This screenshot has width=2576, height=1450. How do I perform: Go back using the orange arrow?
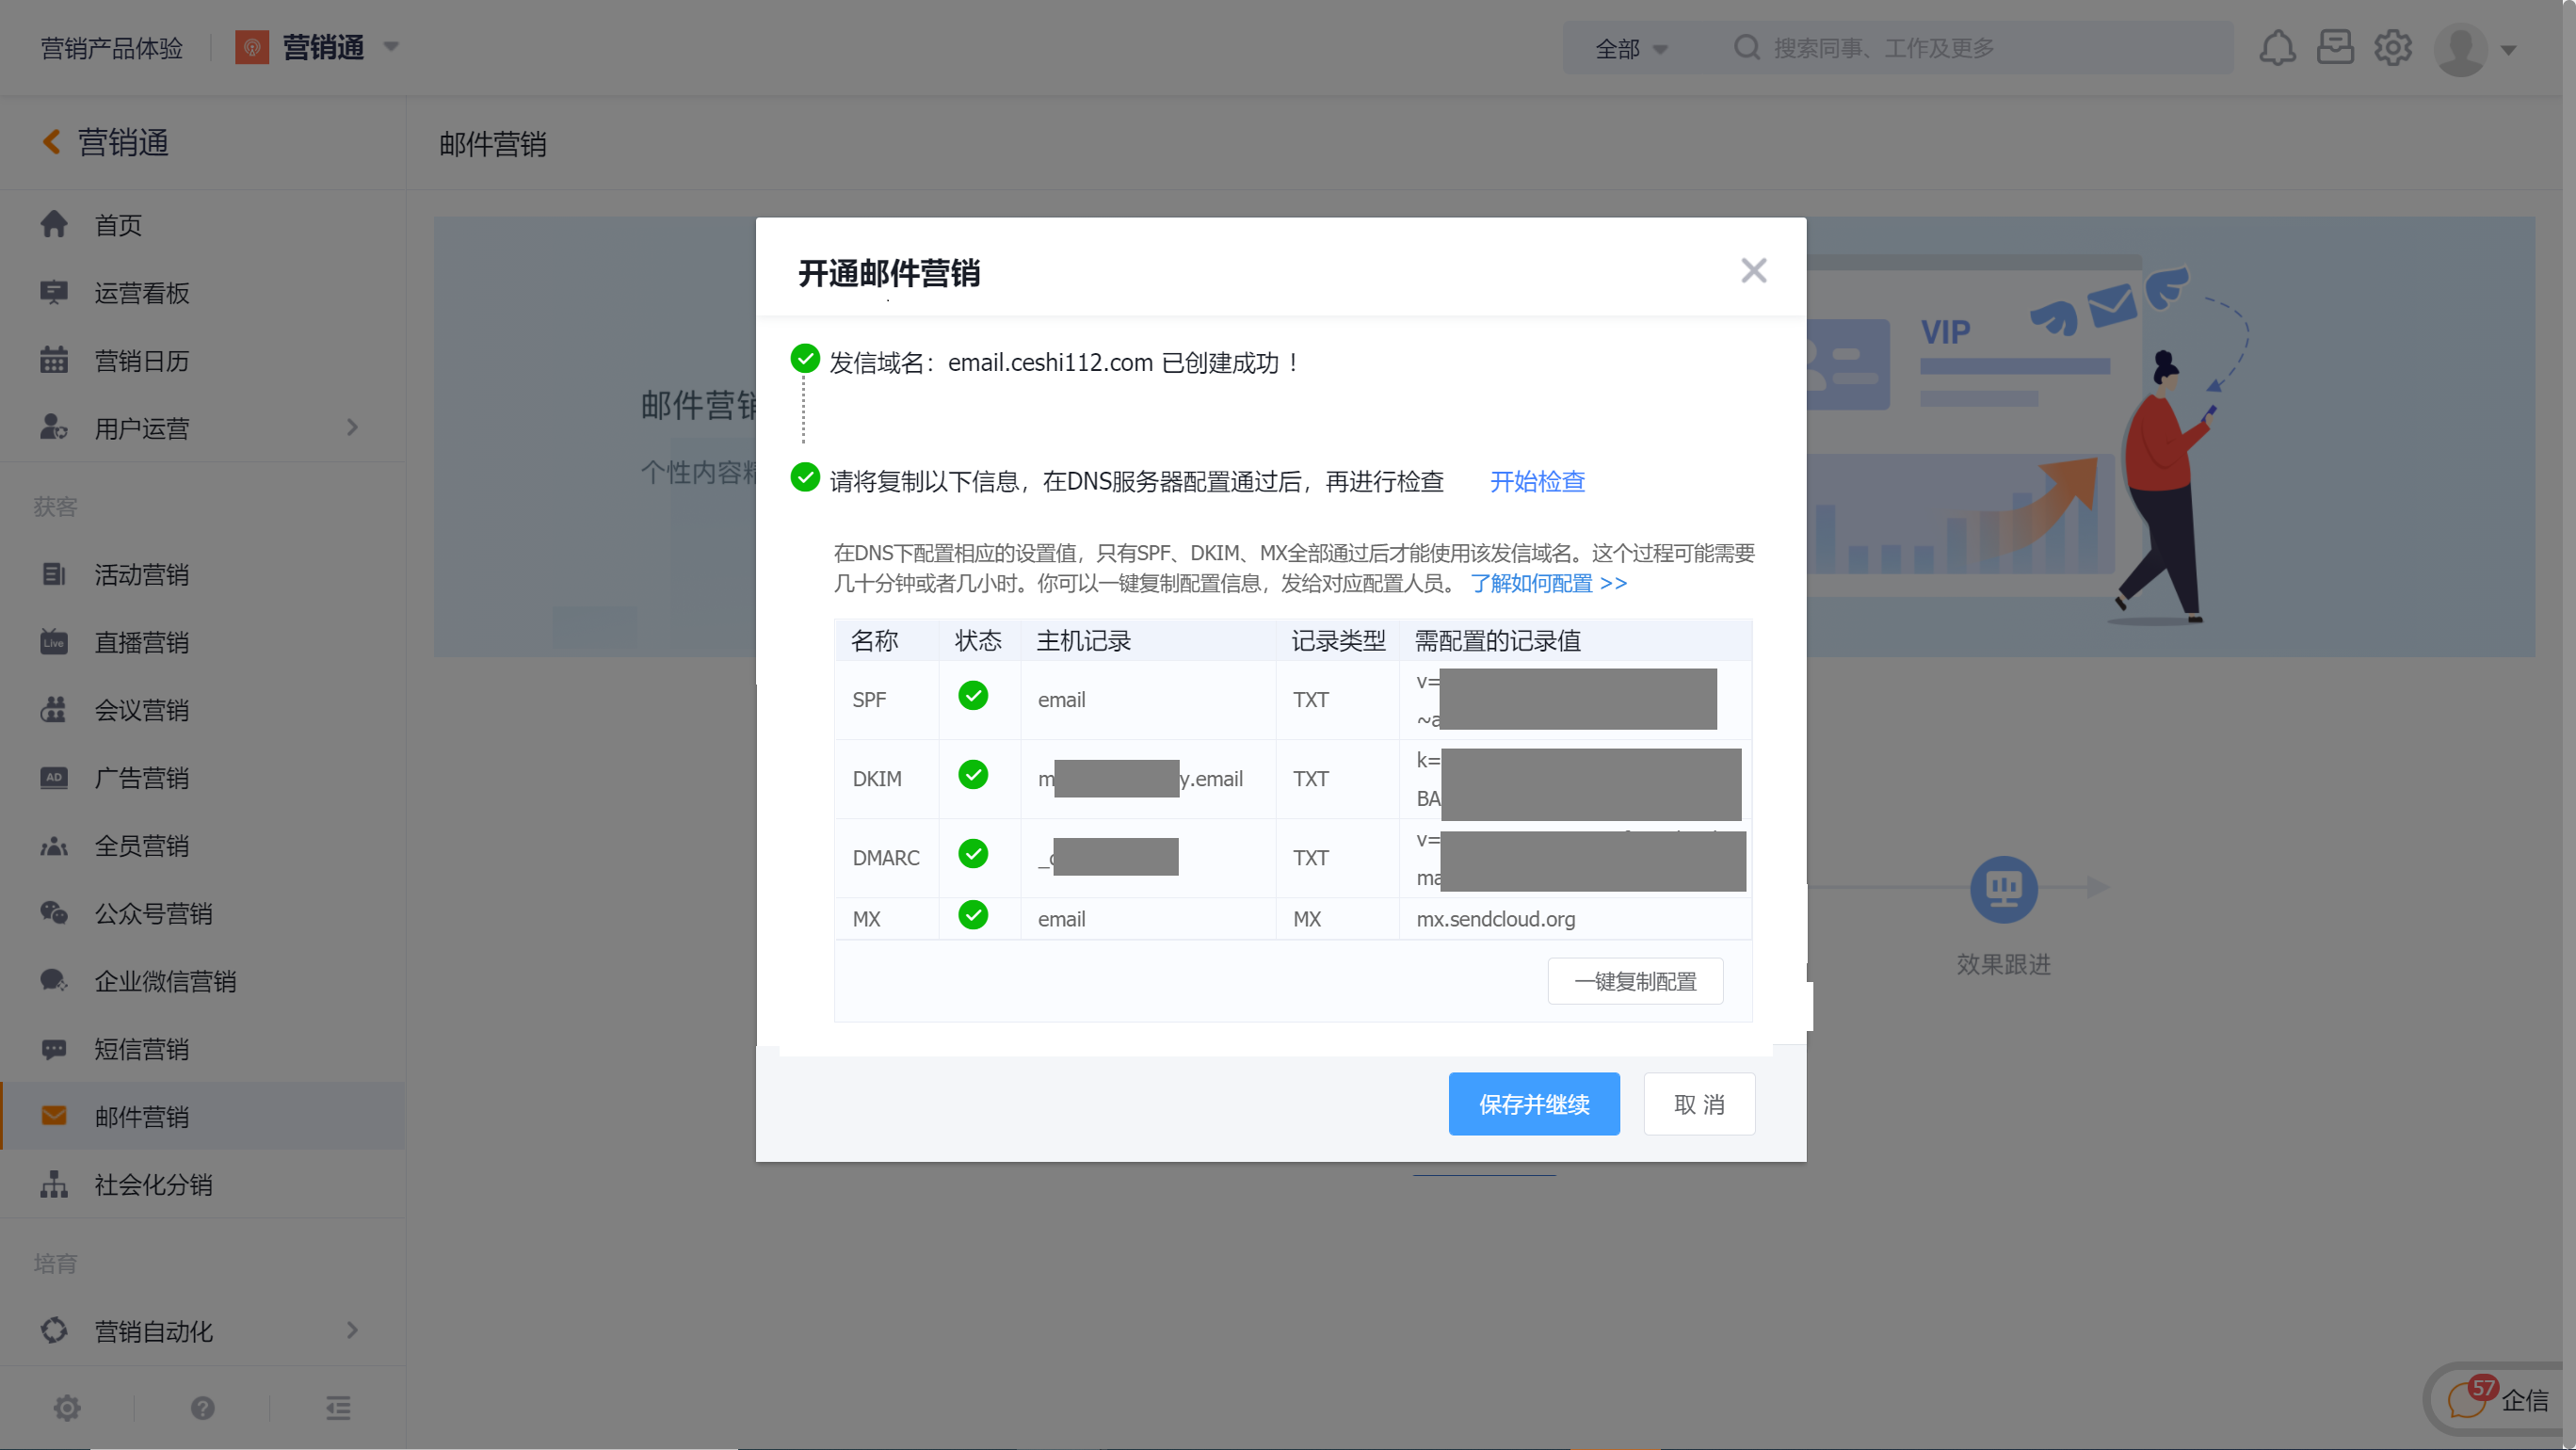(x=52, y=142)
